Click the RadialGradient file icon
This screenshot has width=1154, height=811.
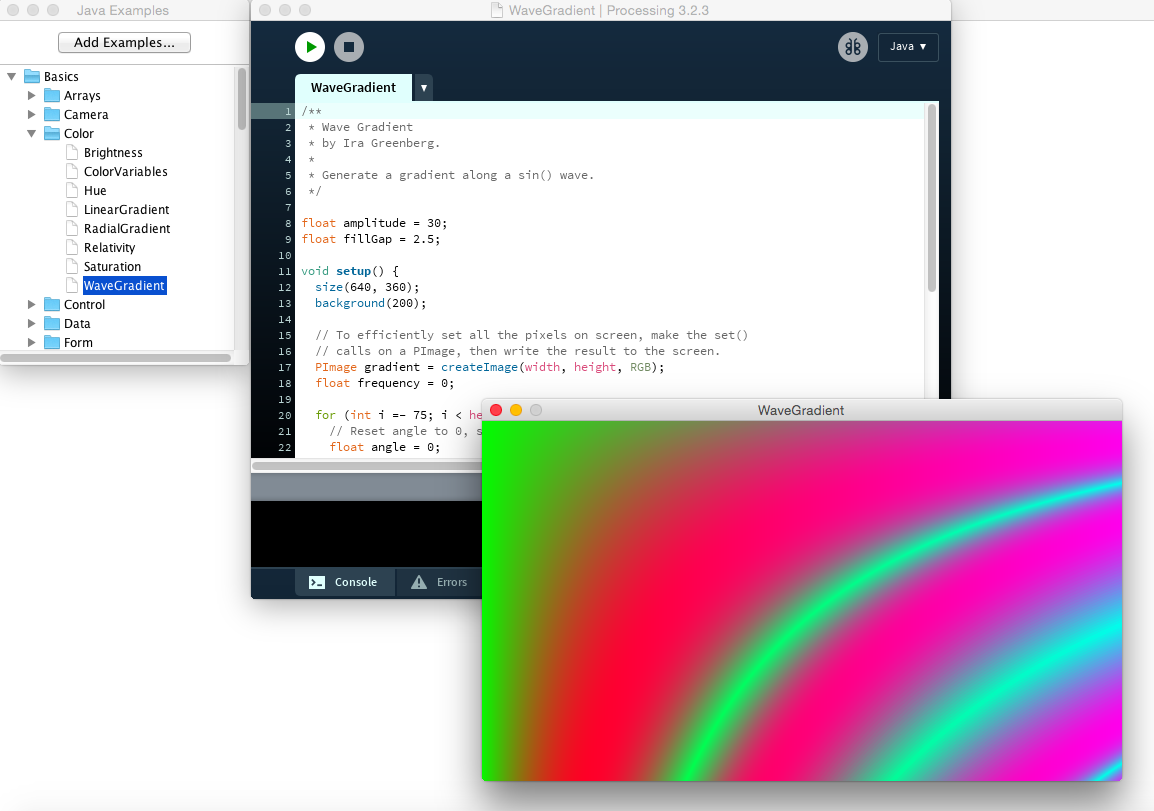coord(72,229)
